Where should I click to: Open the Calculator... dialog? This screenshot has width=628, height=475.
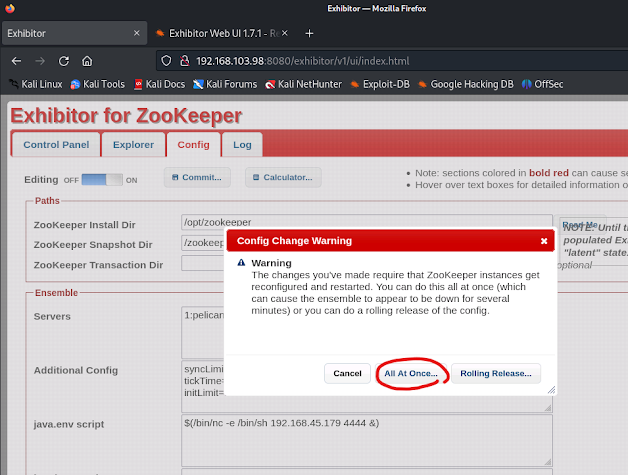click(283, 177)
